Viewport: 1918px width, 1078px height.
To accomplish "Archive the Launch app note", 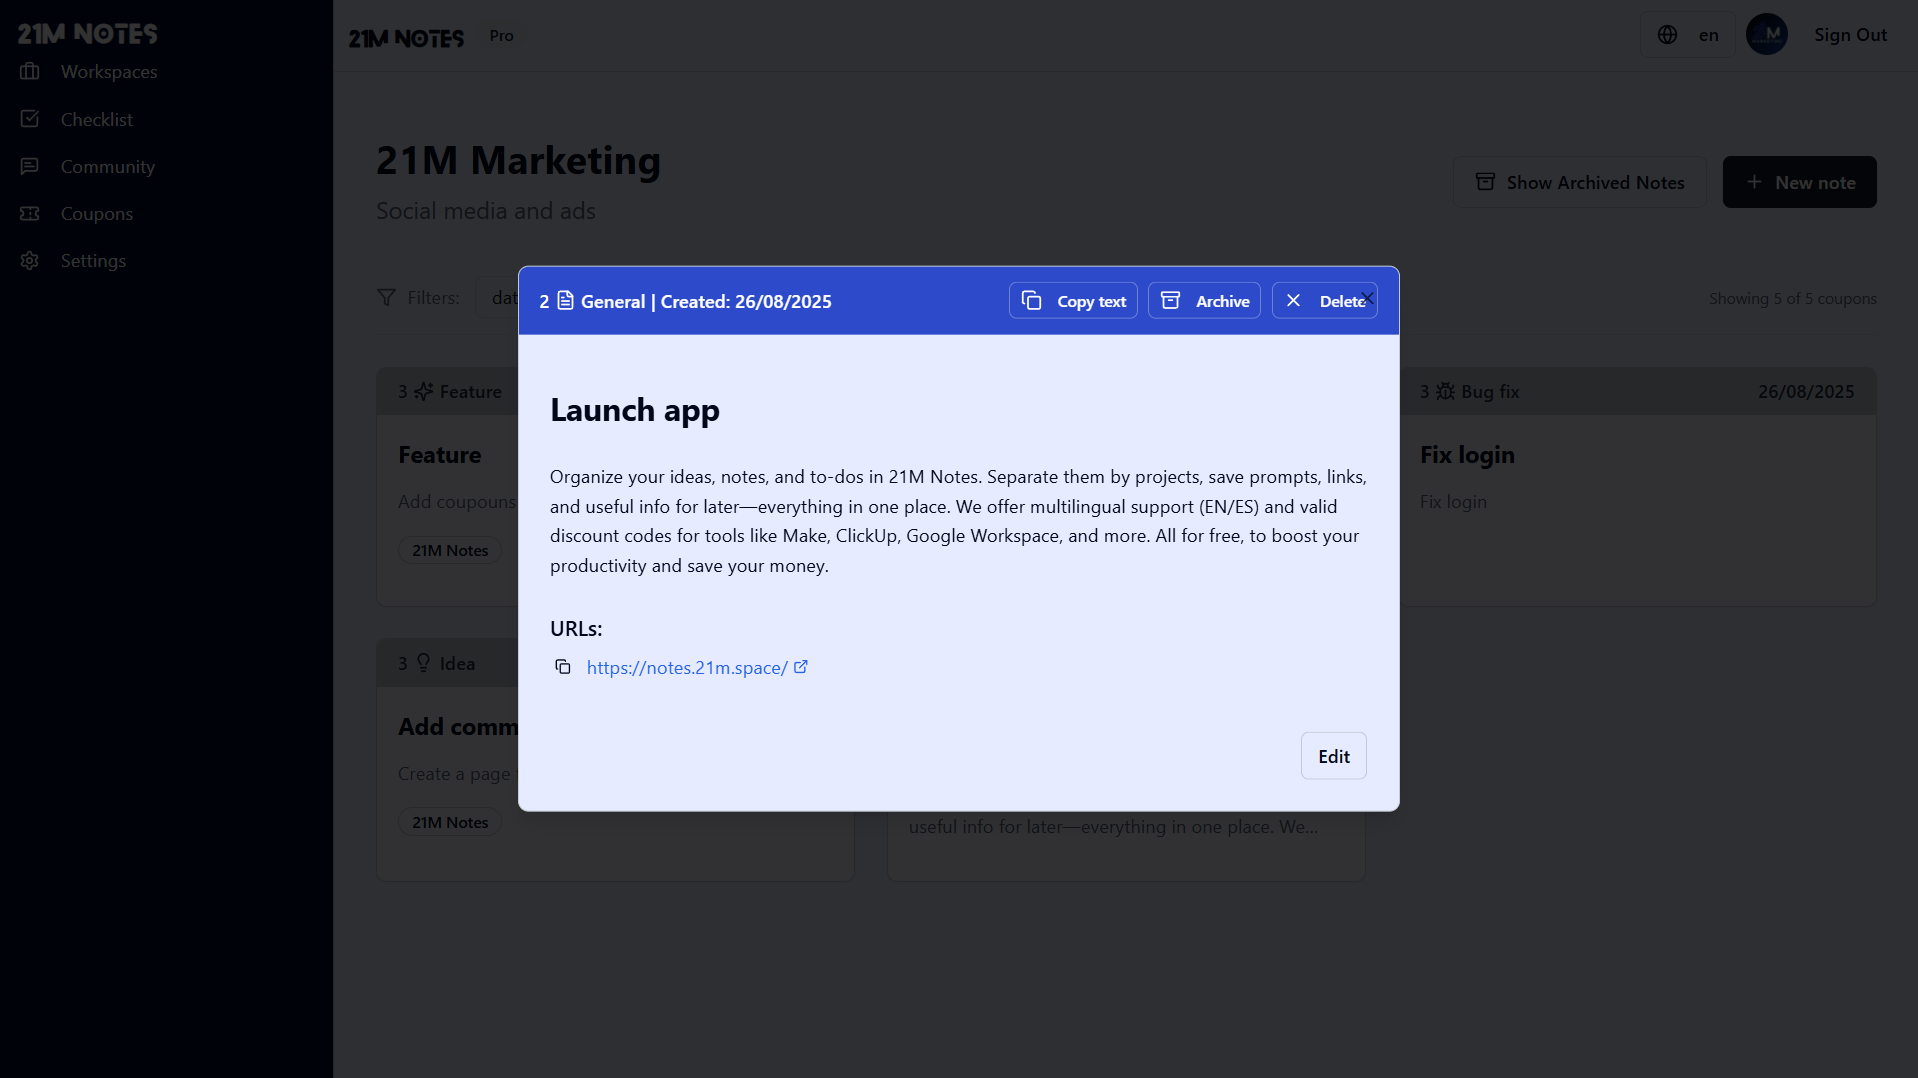I will (1204, 301).
